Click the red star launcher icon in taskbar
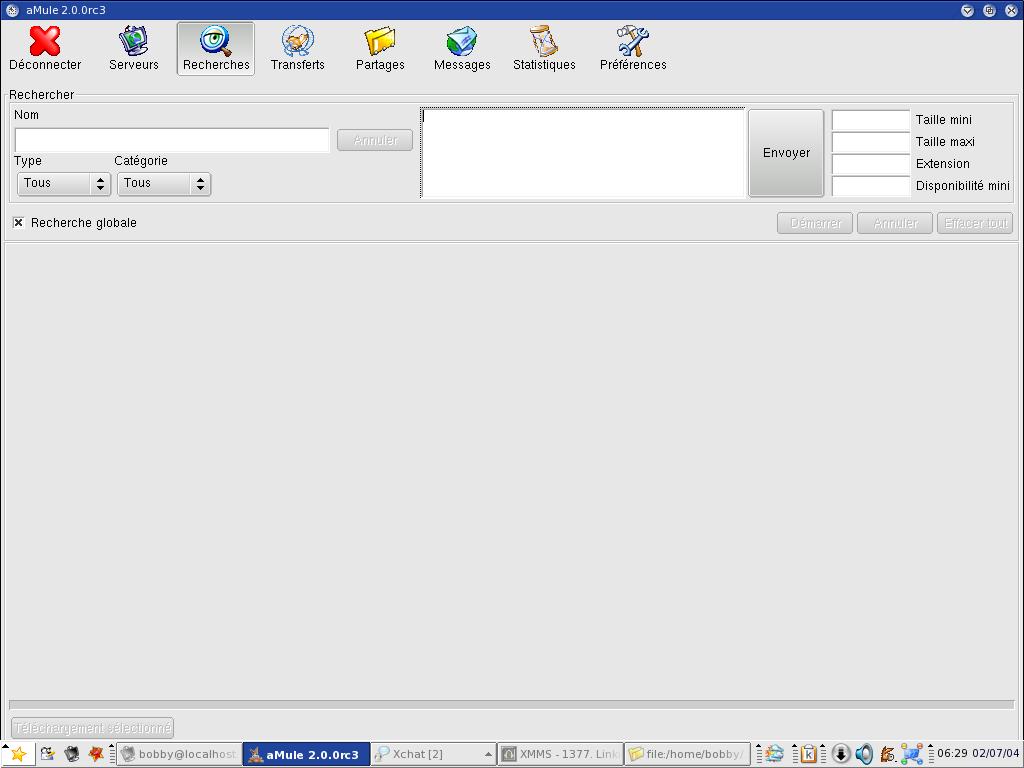Viewport: 1024px width, 768px height. pos(96,754)
